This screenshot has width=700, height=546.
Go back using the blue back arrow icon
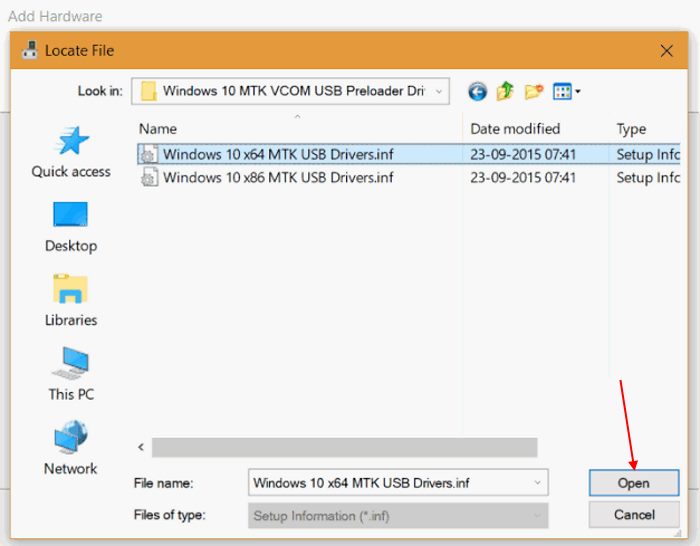pos(477,92)
